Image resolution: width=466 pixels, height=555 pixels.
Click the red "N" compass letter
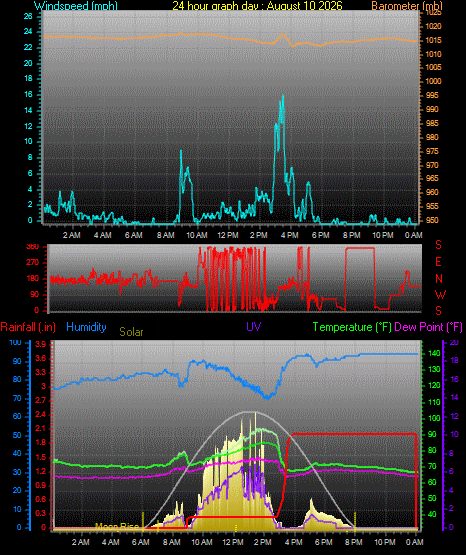439,279
